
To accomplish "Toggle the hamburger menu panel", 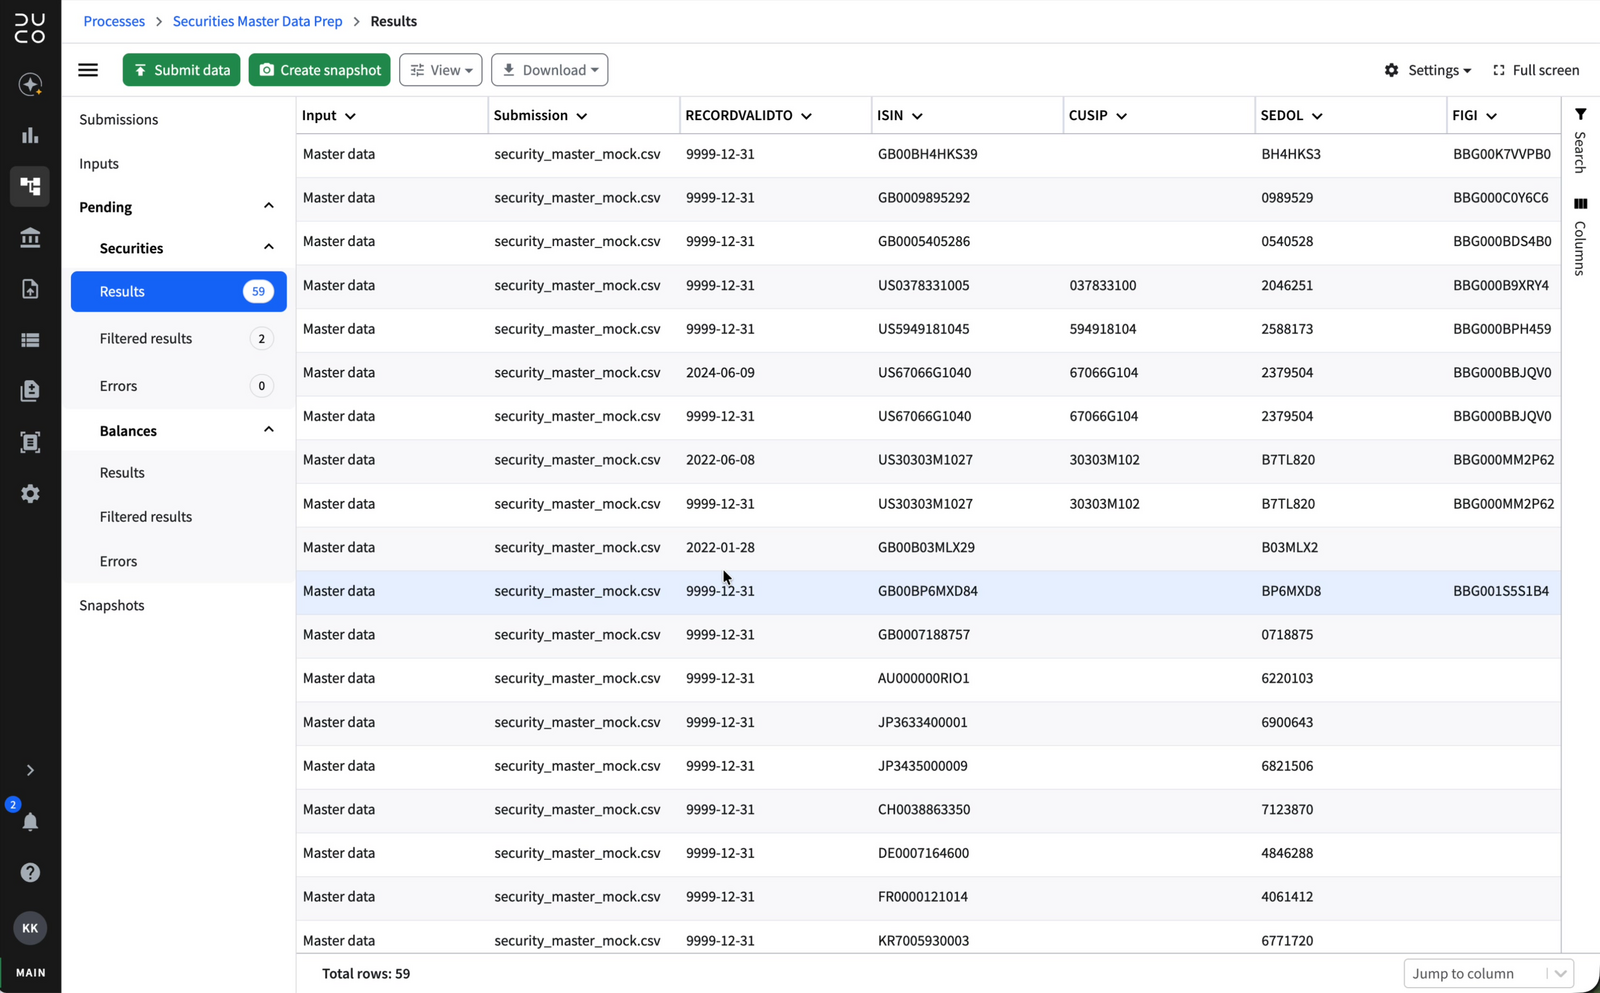I will (x=88, y=70).
